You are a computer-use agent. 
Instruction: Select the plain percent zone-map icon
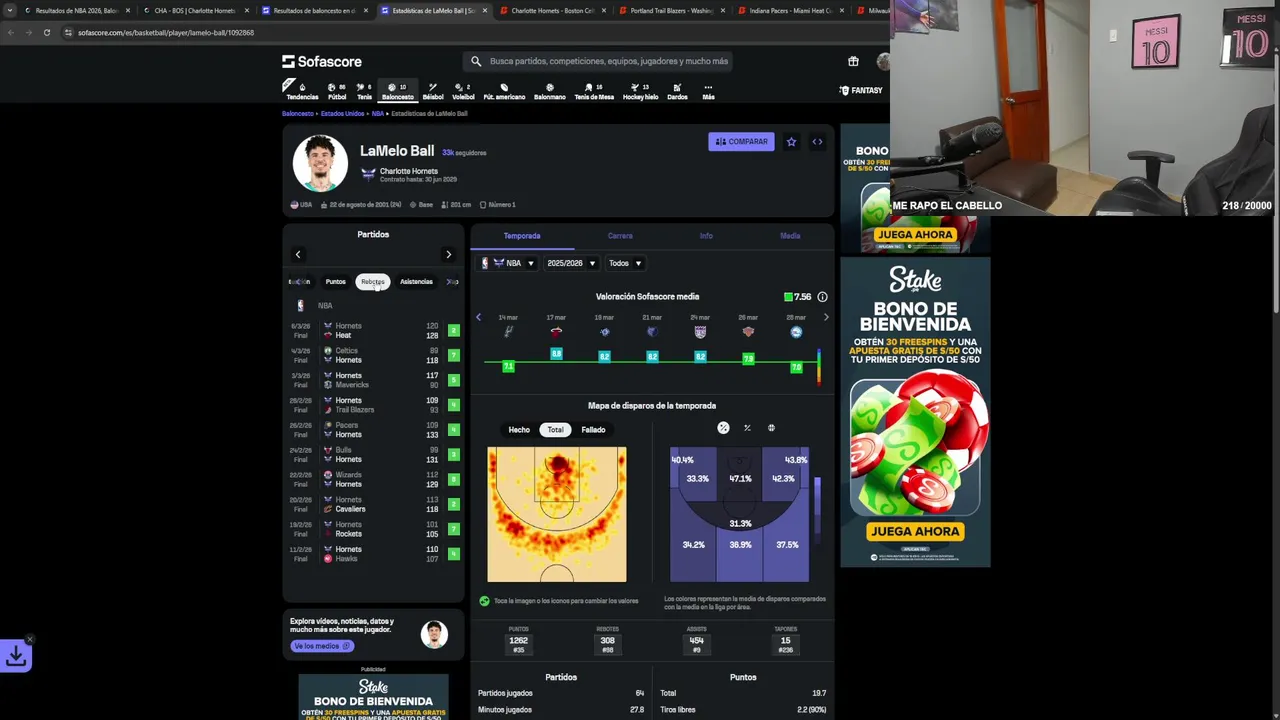click(747, 428)
